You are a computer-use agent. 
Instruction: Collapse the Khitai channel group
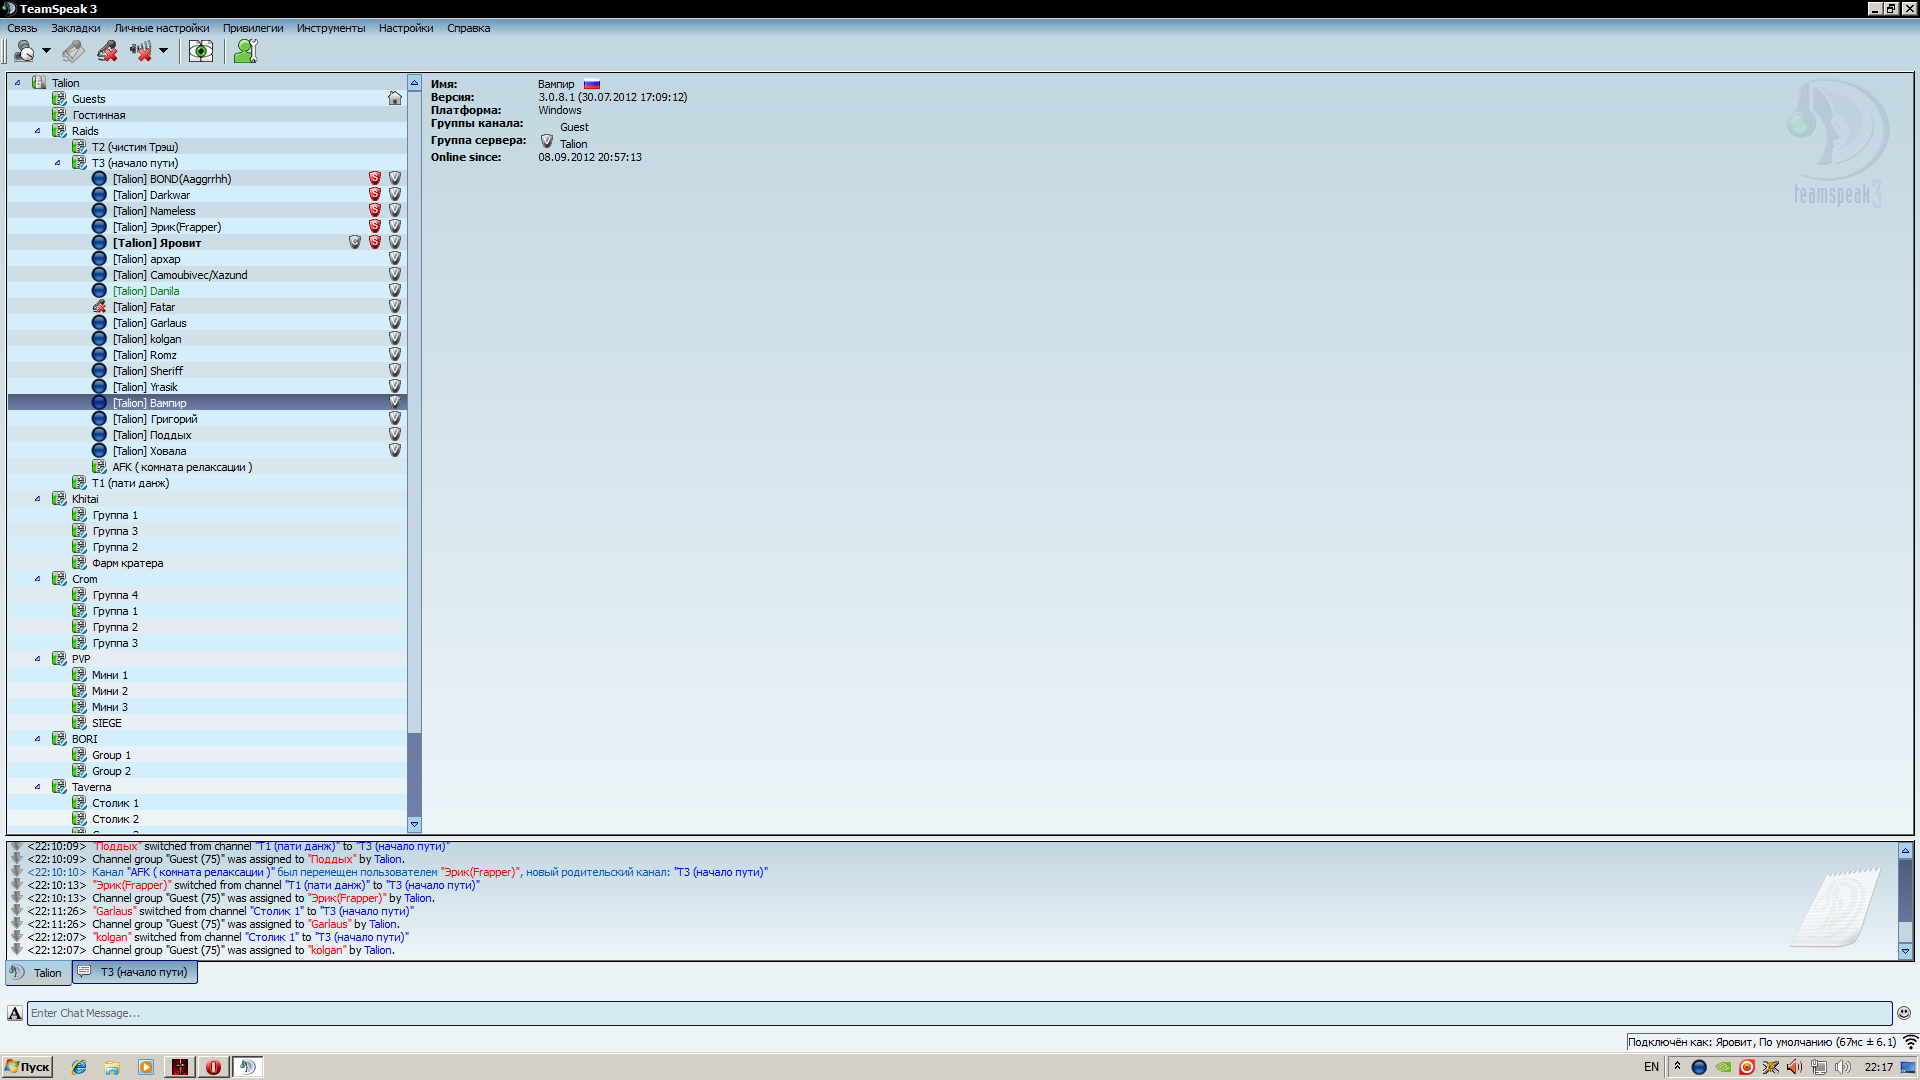pyautogui.click(x=38, y=499)
